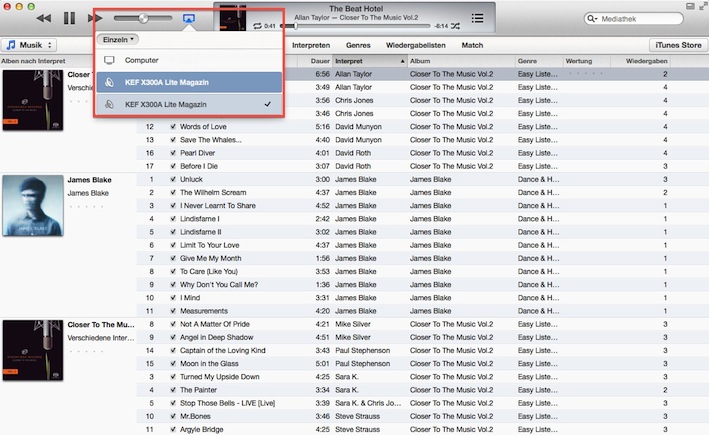The image size is (709, 435).
Task: Select track Why Don't You Call Me?
Action: coord(219,285)
